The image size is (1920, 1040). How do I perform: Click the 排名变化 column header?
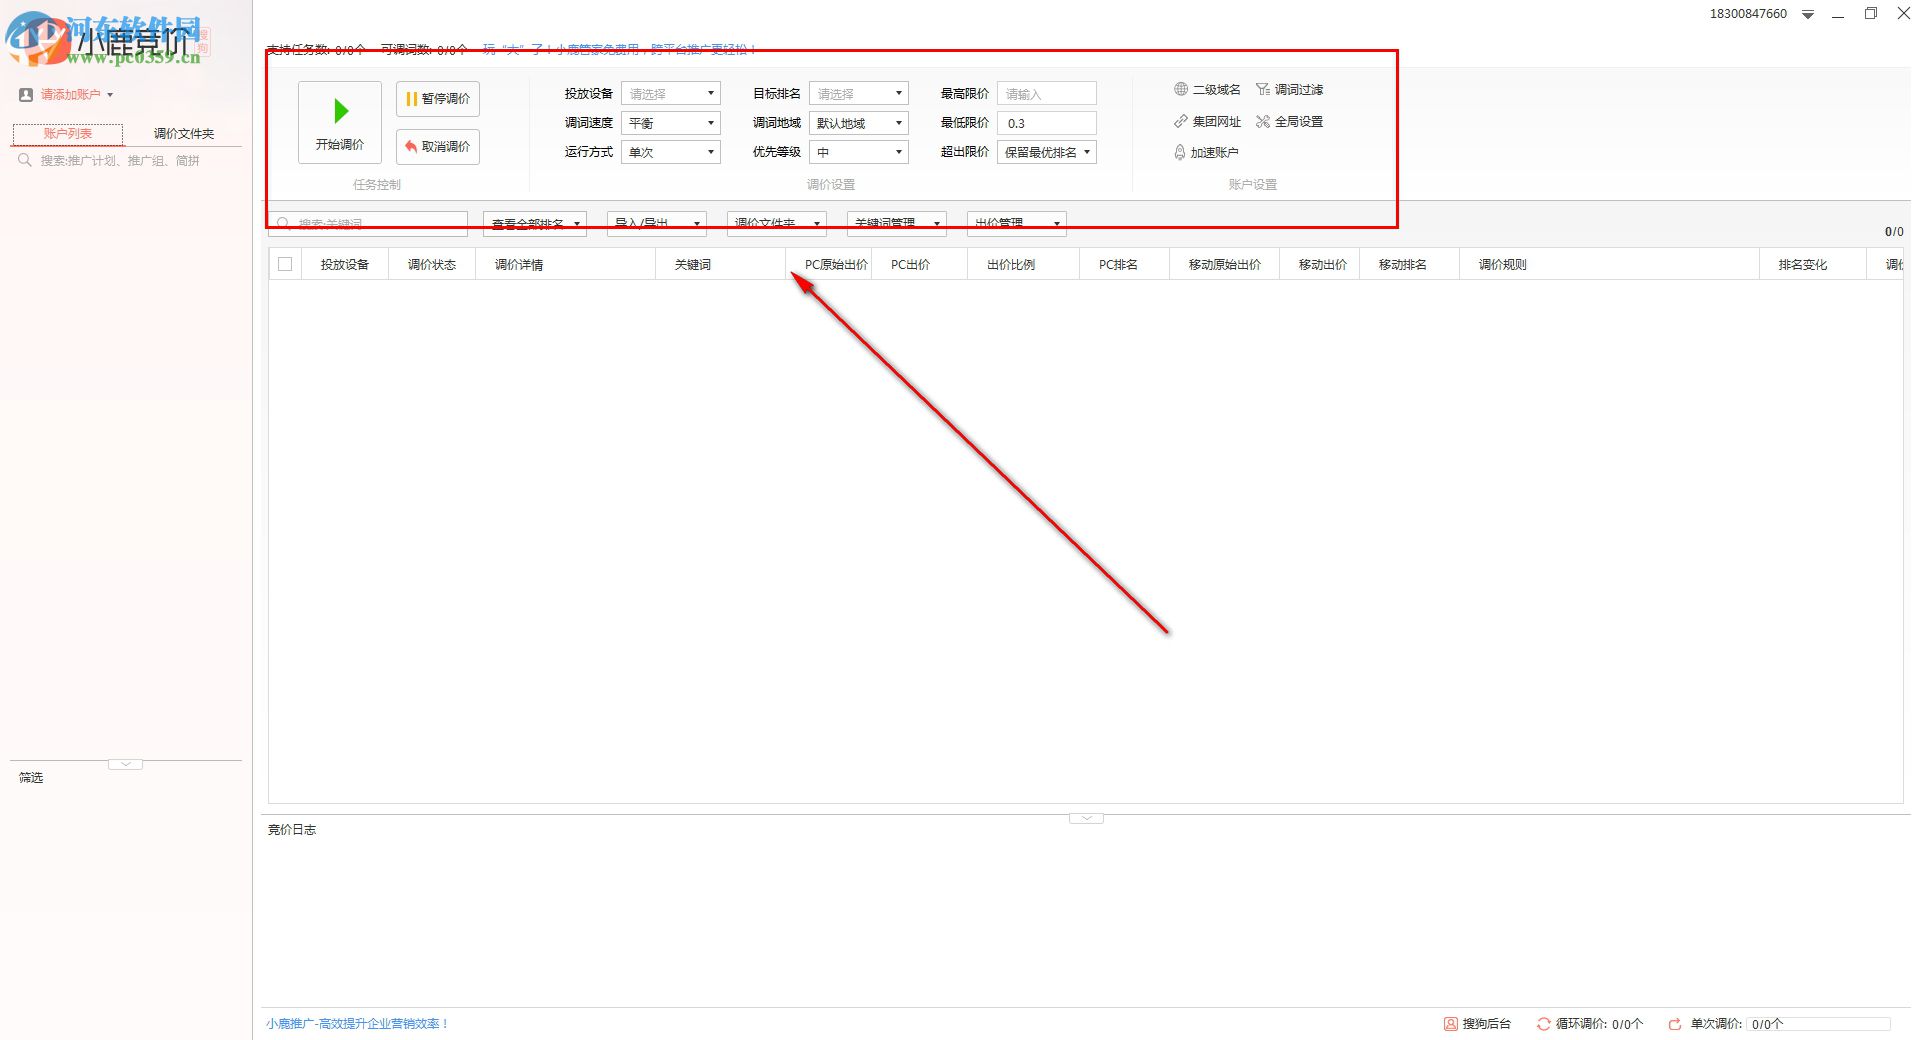coord(1813,264)
